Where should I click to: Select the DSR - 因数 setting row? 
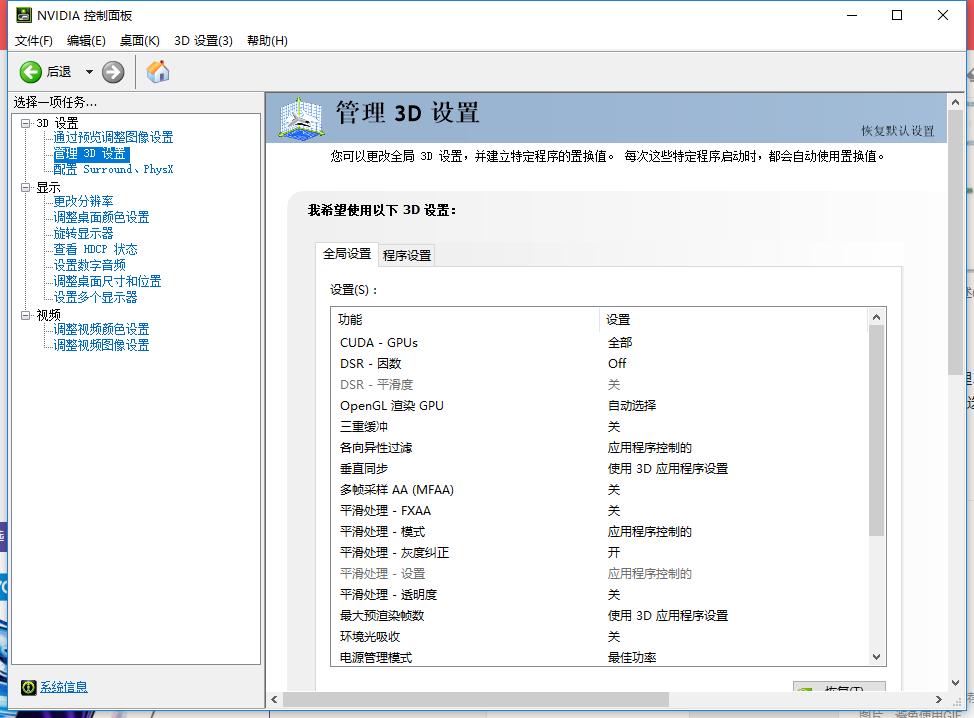(x=599, y=363)
